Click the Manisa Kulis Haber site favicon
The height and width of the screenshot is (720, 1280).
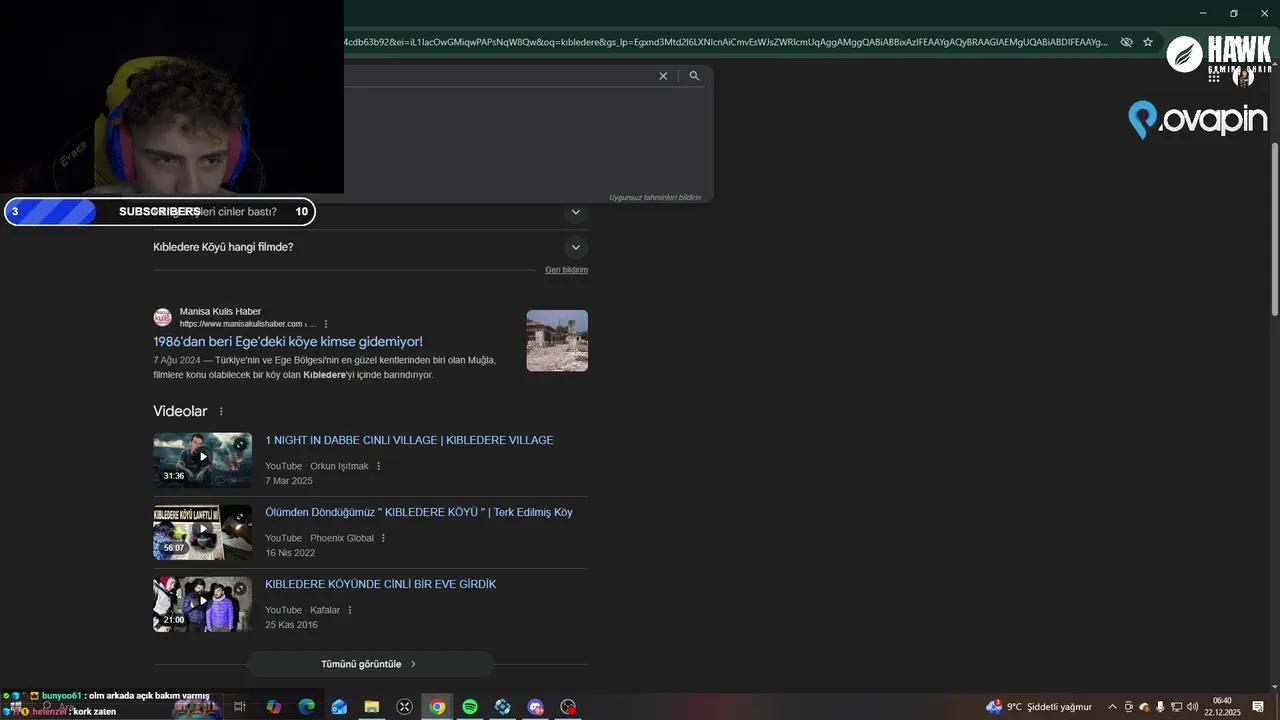(162, 317)
